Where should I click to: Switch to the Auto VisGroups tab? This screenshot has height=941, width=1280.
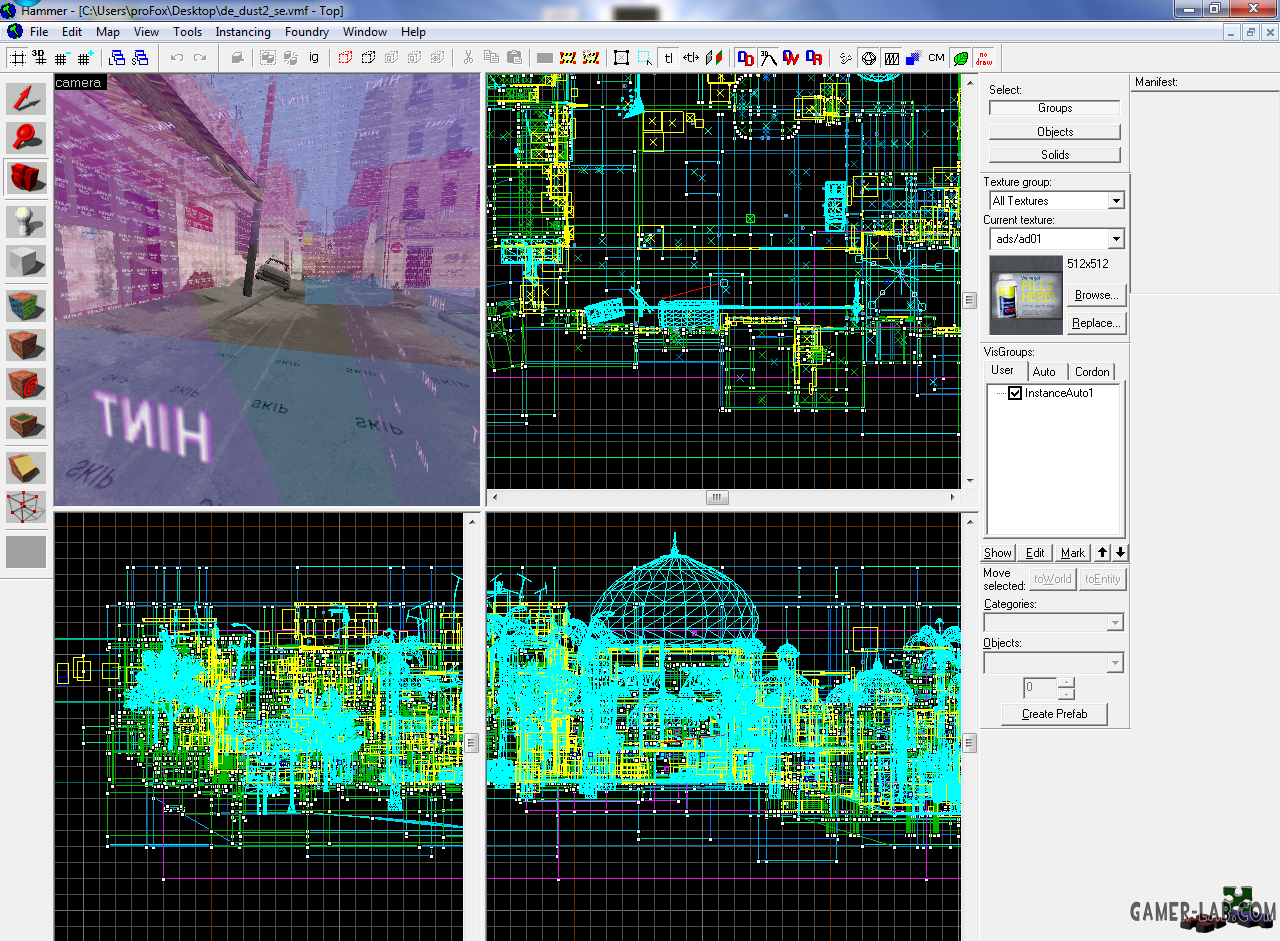(x=1044, y=372)
